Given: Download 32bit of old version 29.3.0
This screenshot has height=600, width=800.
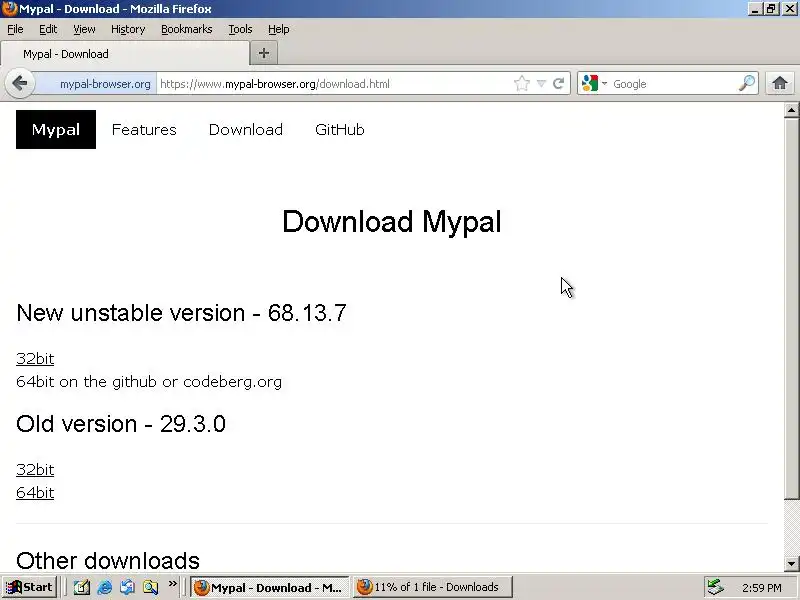Looking at the screenshot, I should tap(35, 470).
